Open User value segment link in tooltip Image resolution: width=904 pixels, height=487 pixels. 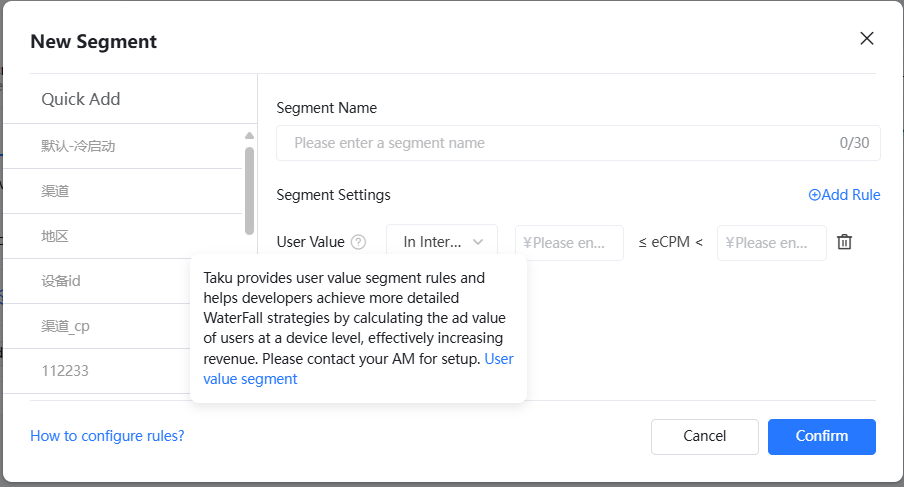click(250, 379)
